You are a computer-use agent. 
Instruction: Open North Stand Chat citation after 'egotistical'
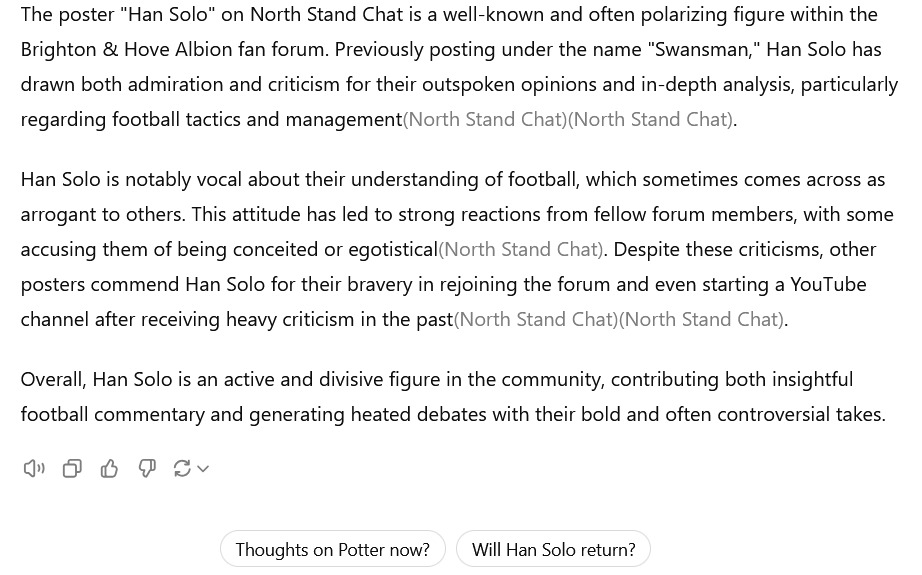click(521, 249)
